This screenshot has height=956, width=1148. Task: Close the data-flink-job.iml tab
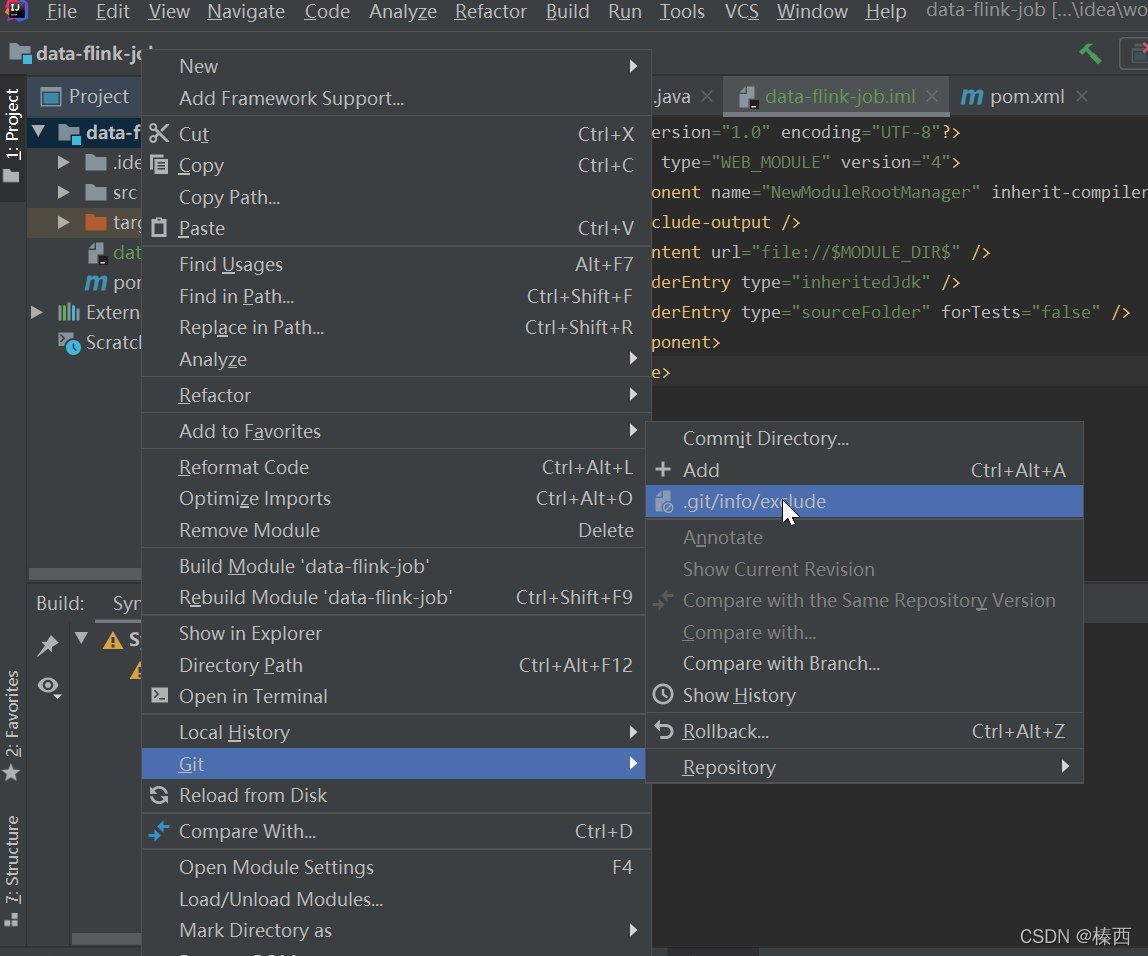pyautogui.click(x=932, y=97)
